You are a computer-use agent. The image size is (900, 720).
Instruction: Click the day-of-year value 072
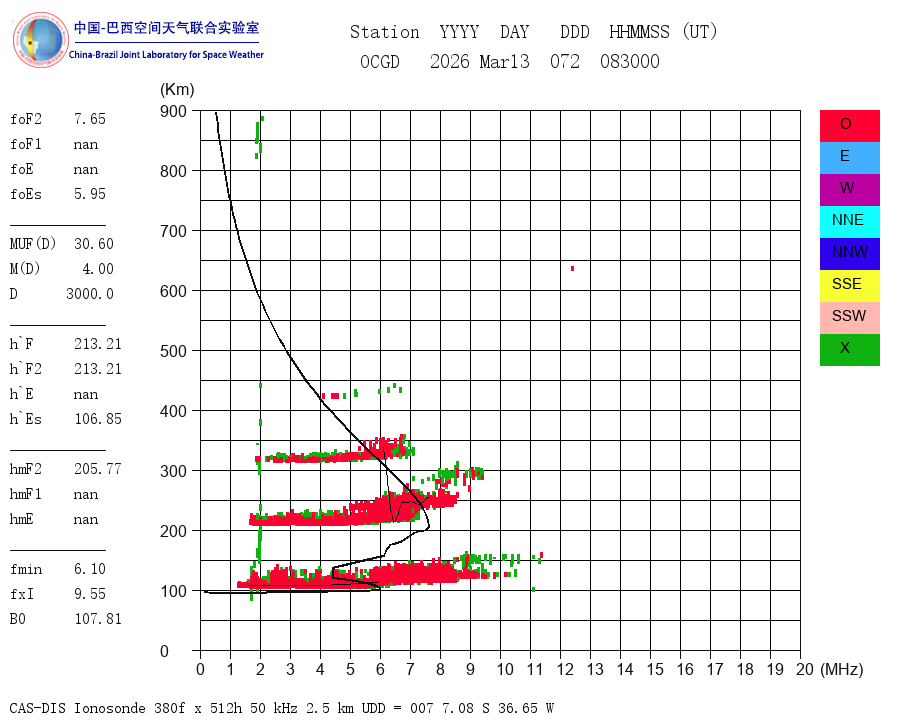pos(565,61)
